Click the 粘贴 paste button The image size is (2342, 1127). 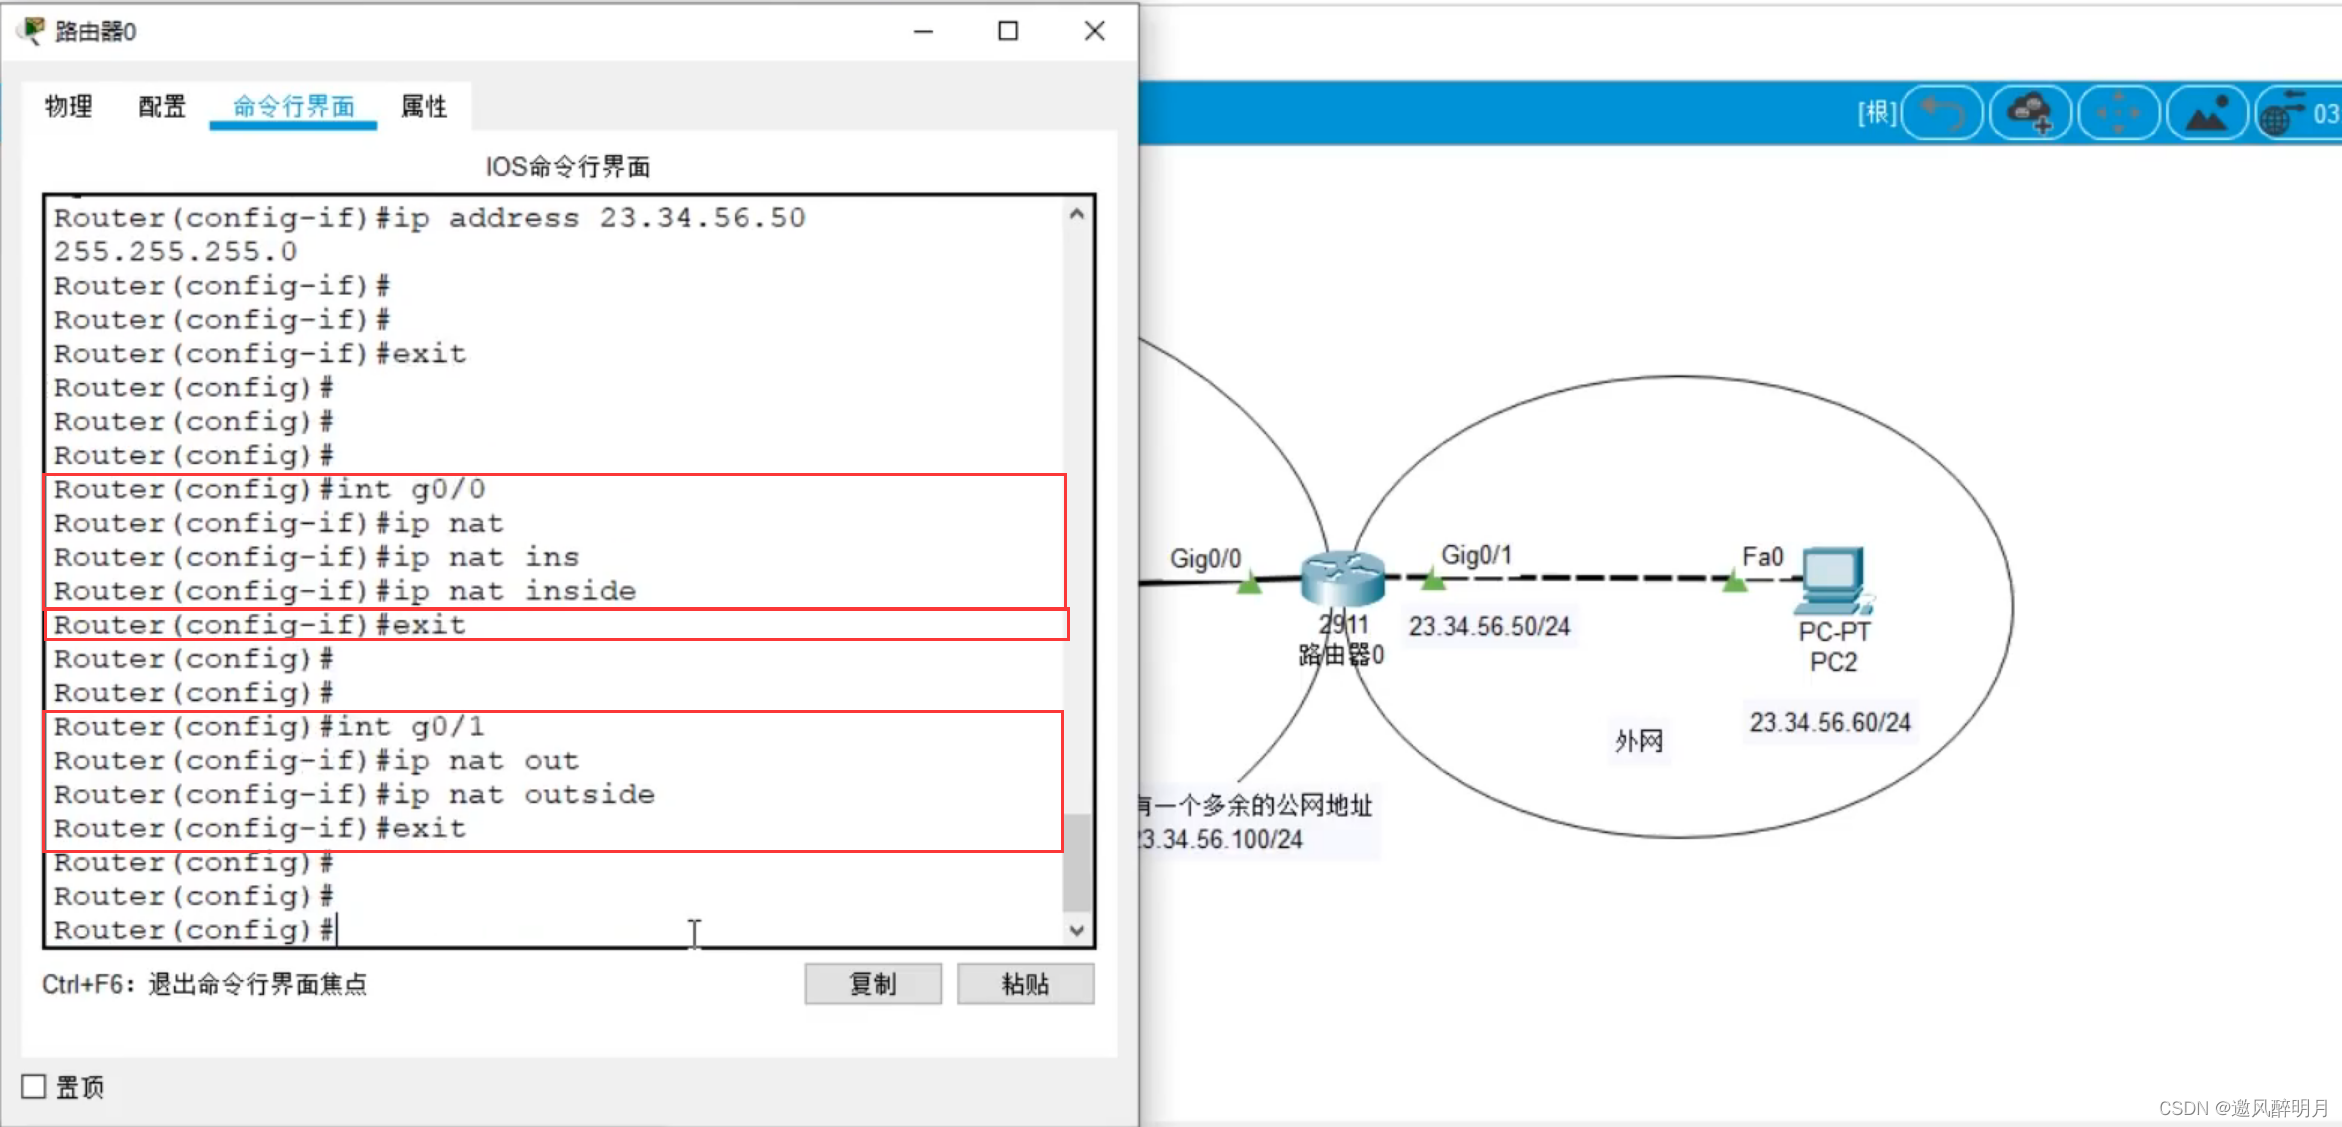pos(1025,984)
